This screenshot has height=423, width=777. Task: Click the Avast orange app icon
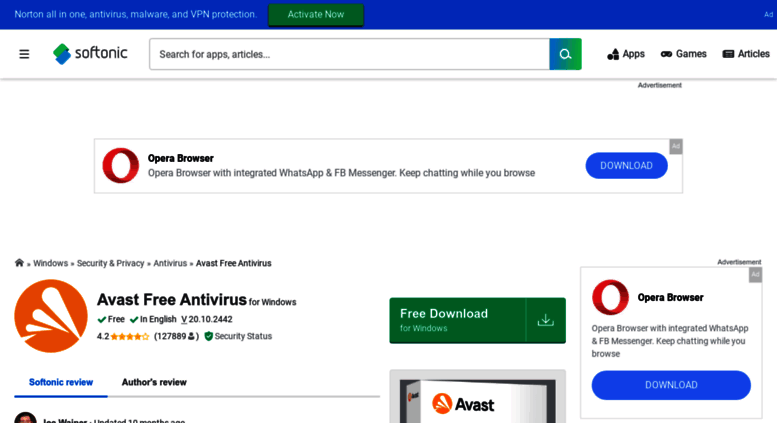[51, 316]
